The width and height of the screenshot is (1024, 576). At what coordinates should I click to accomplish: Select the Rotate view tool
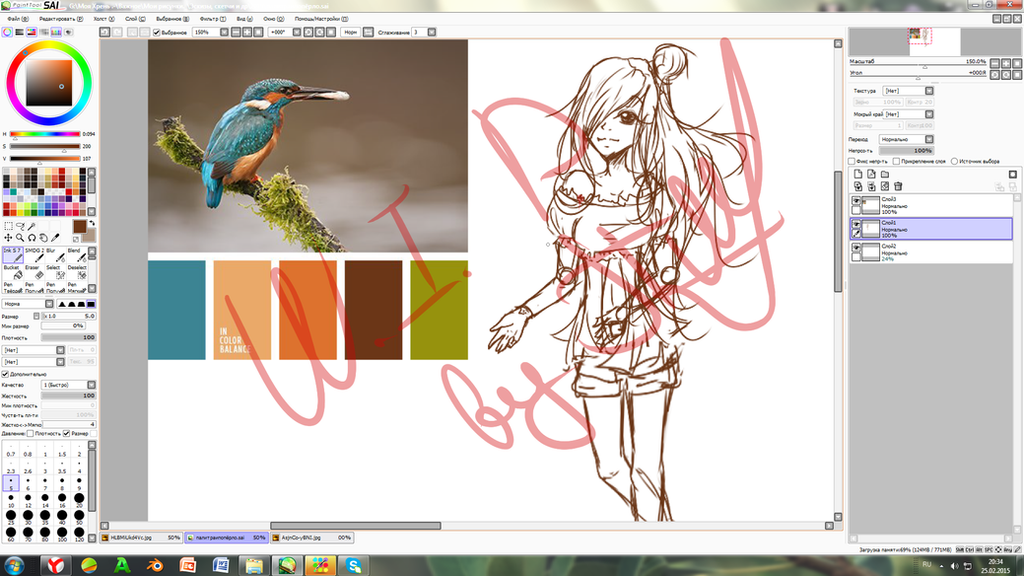point(32,238)
